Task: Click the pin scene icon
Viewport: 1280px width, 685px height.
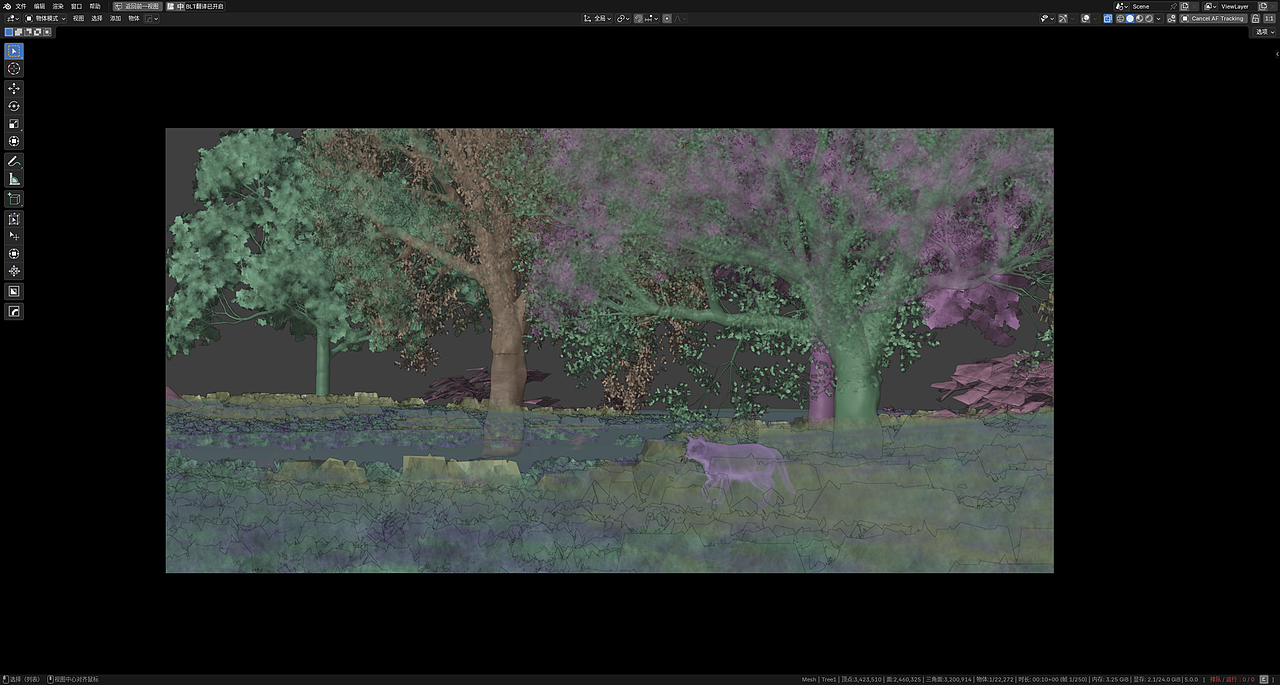Action: [x=1173, y=6]
